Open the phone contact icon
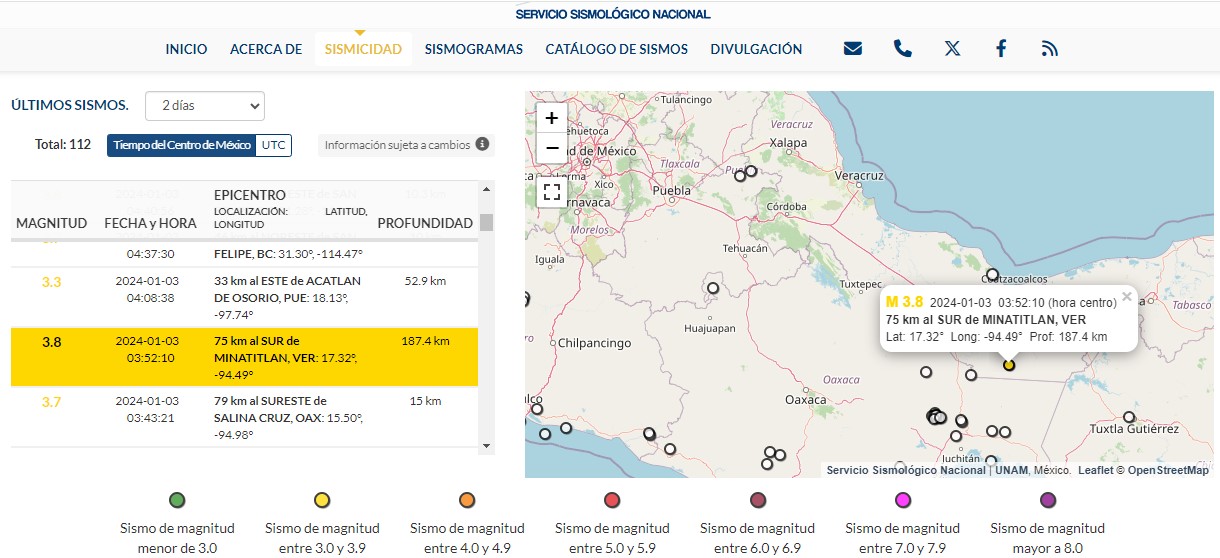 coord(902,48)
